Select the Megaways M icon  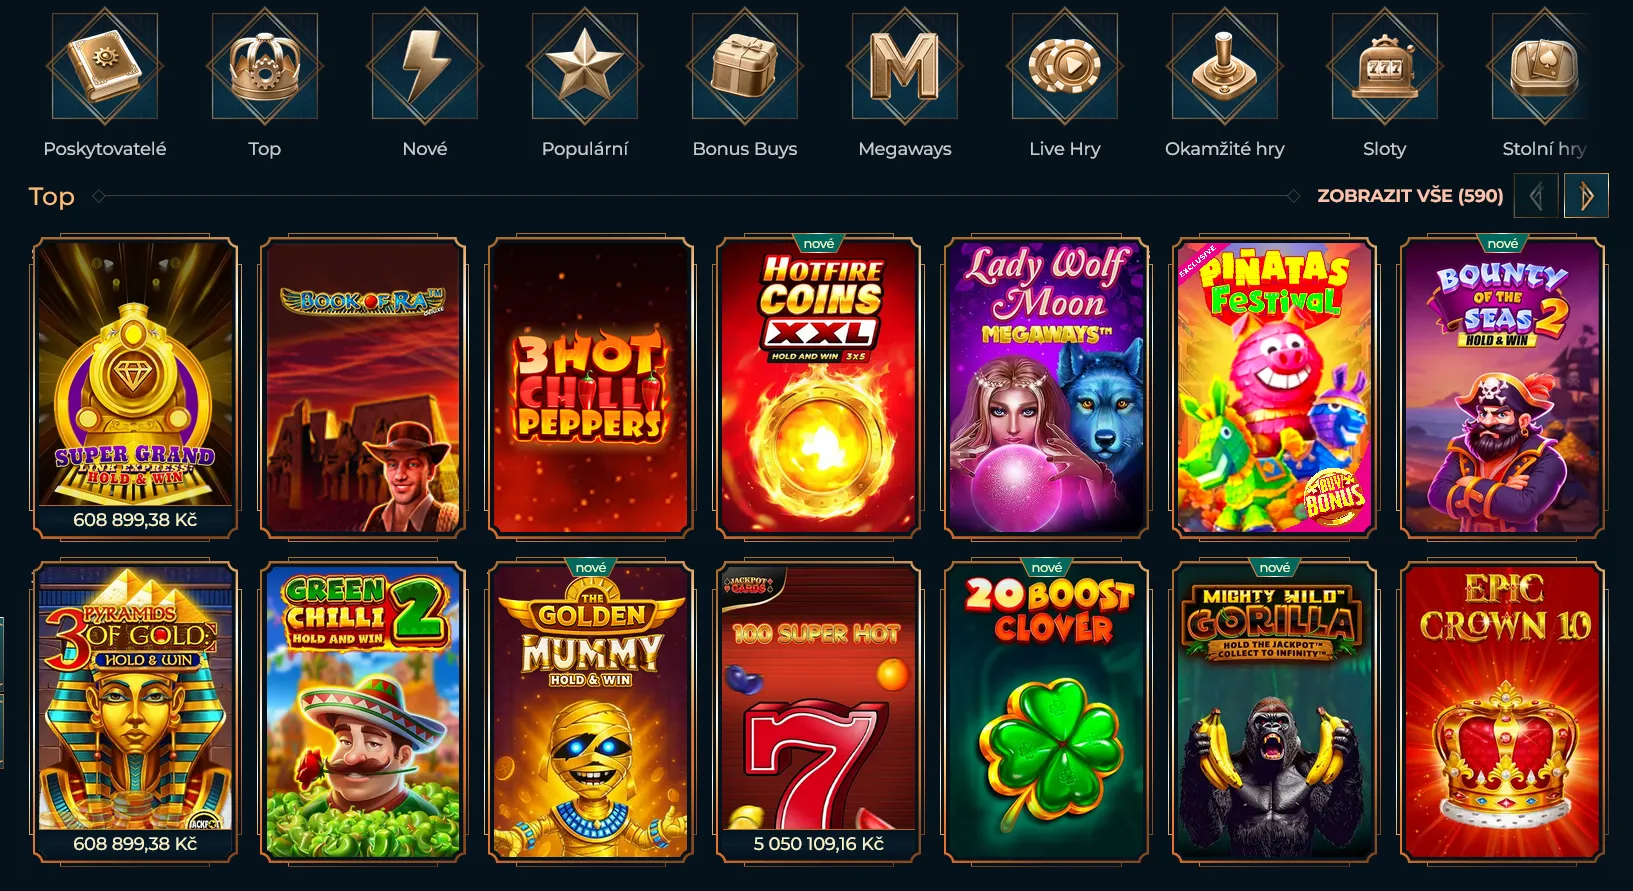point(905,66)
